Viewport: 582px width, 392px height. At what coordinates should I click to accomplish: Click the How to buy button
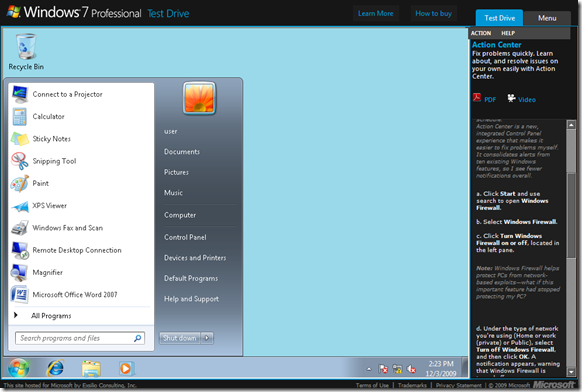[x=433, y=13]
